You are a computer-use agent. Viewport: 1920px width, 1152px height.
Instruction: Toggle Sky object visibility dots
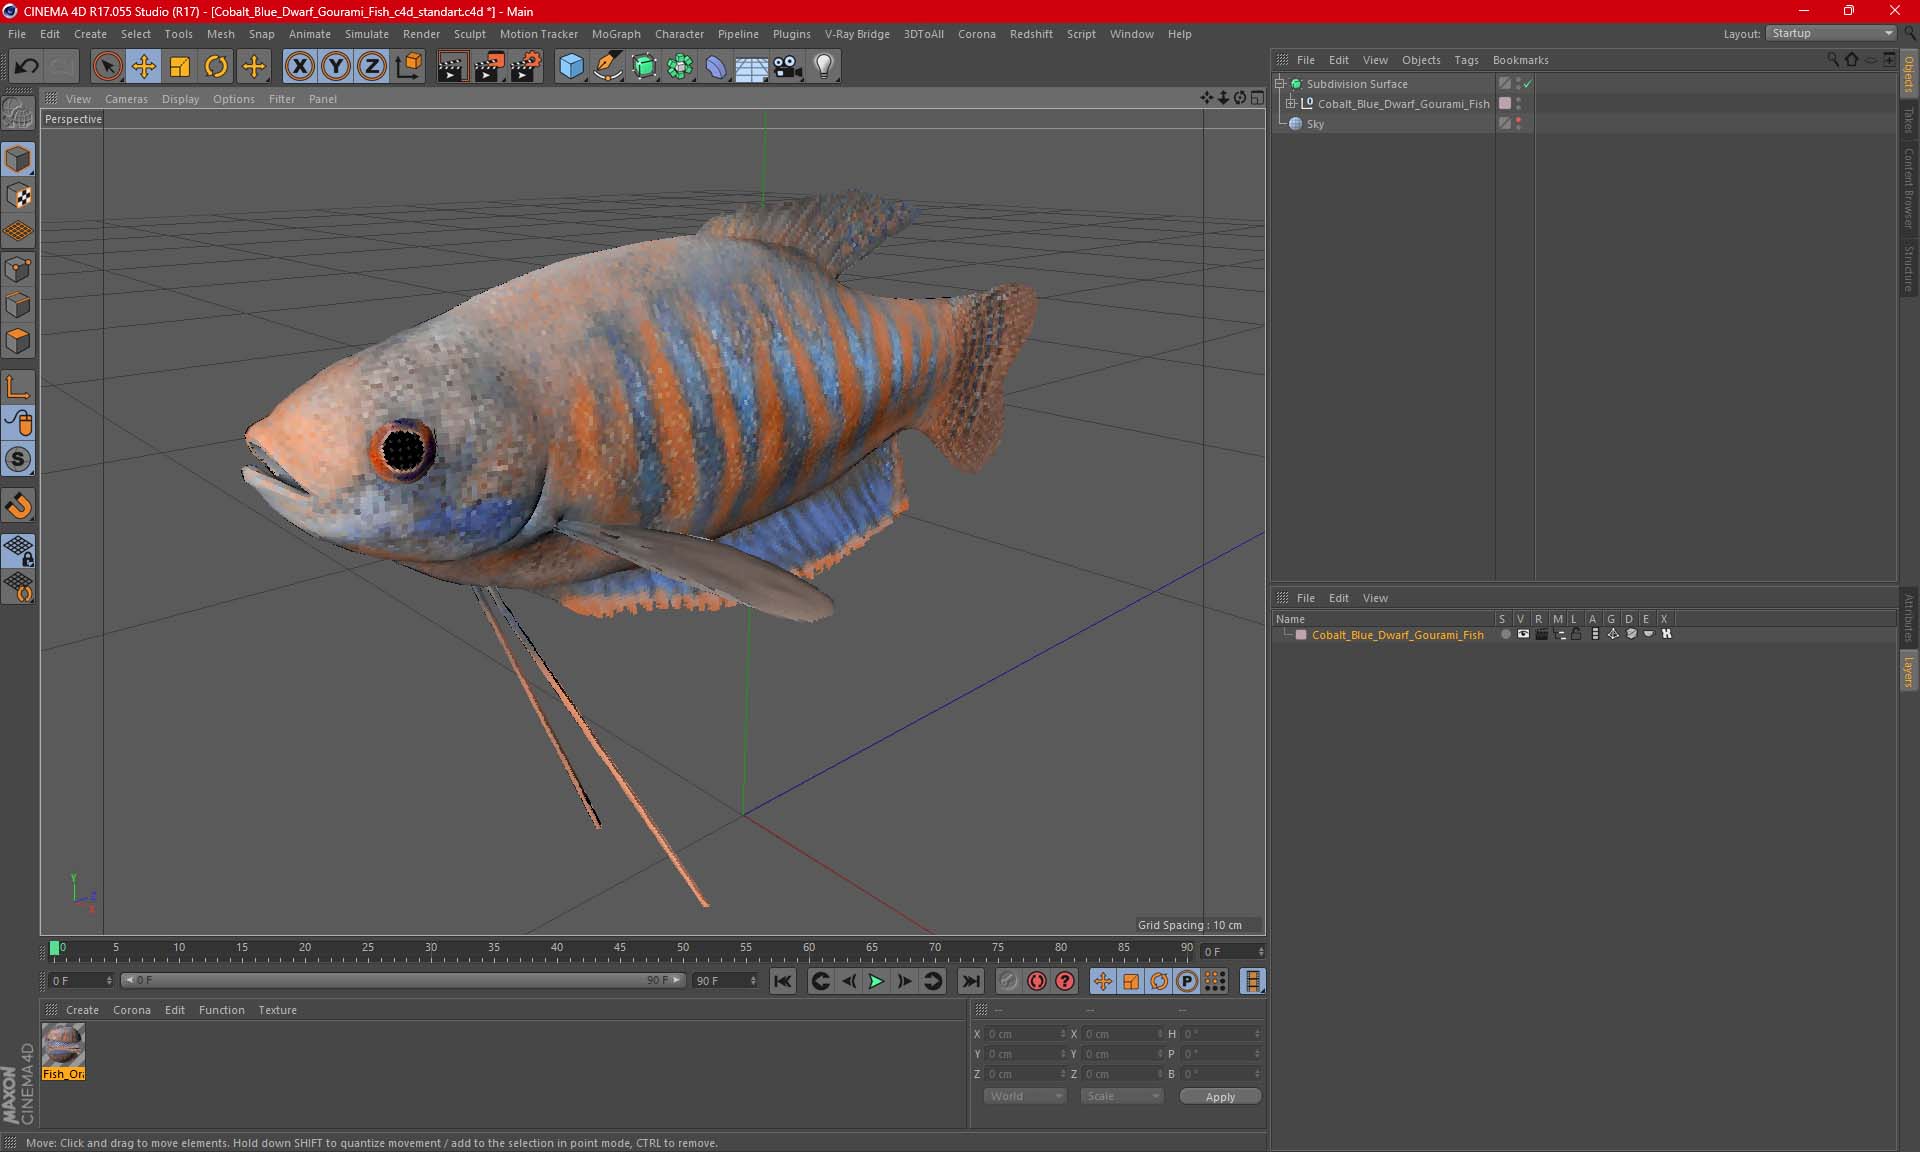[1518, 123]
